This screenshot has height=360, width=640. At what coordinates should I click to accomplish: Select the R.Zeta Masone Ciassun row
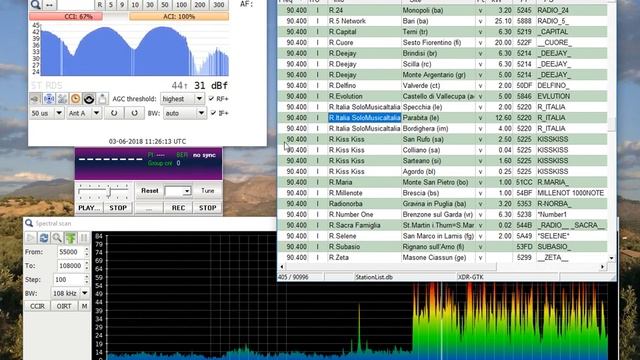tap(442, 258)
